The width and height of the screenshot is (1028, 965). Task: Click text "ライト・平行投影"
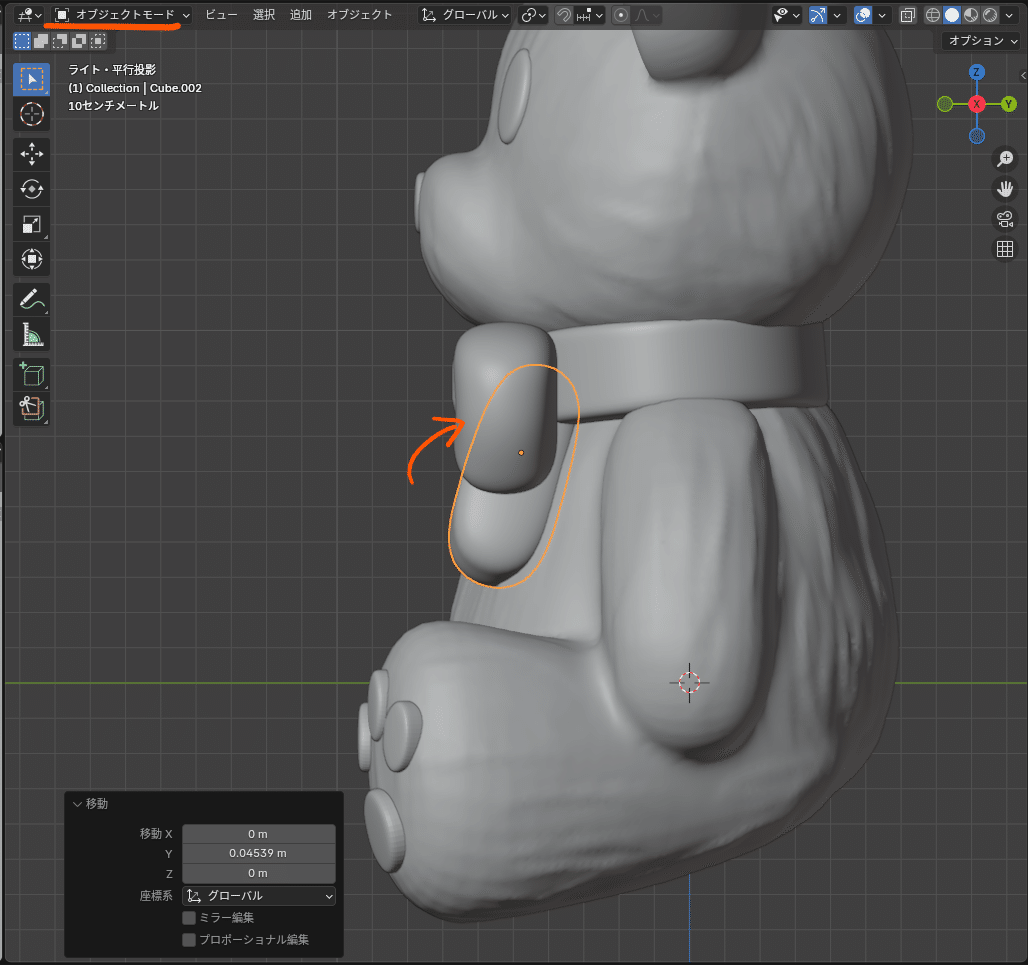[112, 69]
